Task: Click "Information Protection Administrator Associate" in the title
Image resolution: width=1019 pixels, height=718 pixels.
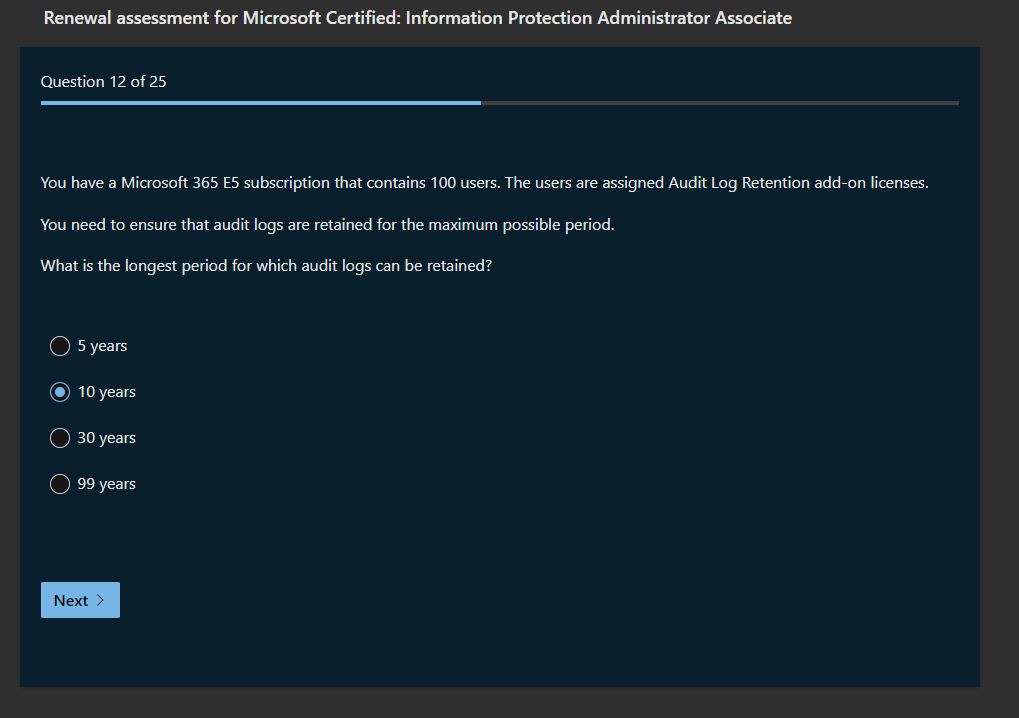Action: pos(598,18)
